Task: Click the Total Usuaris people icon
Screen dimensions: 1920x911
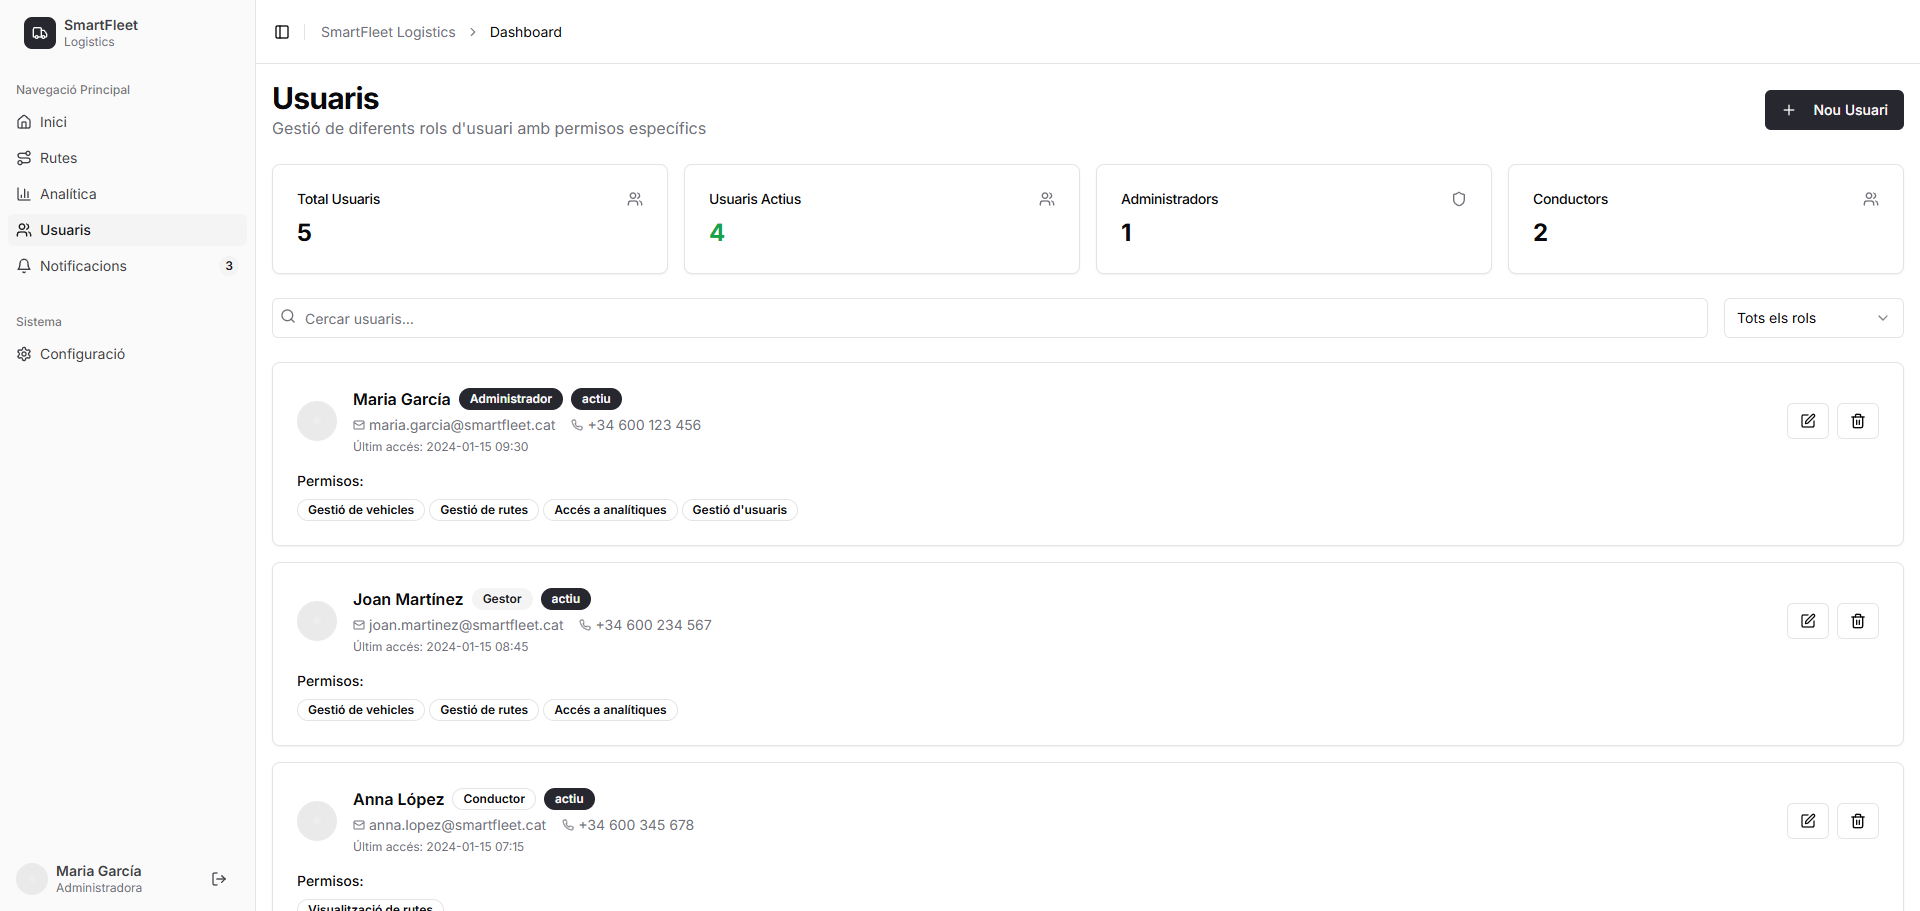Action: 635,199
